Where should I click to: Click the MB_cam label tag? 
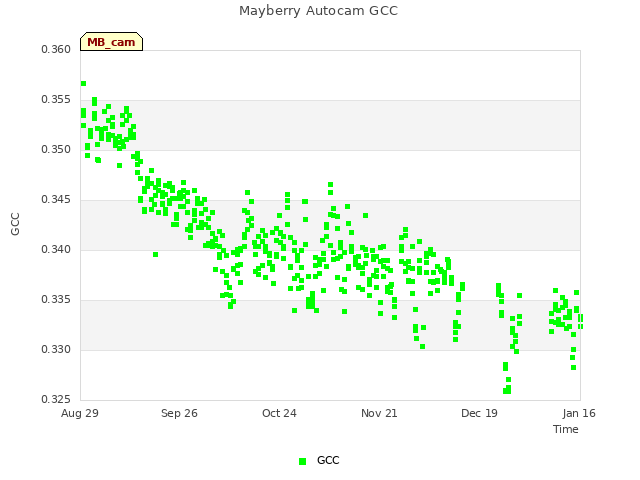click(111, 42)
